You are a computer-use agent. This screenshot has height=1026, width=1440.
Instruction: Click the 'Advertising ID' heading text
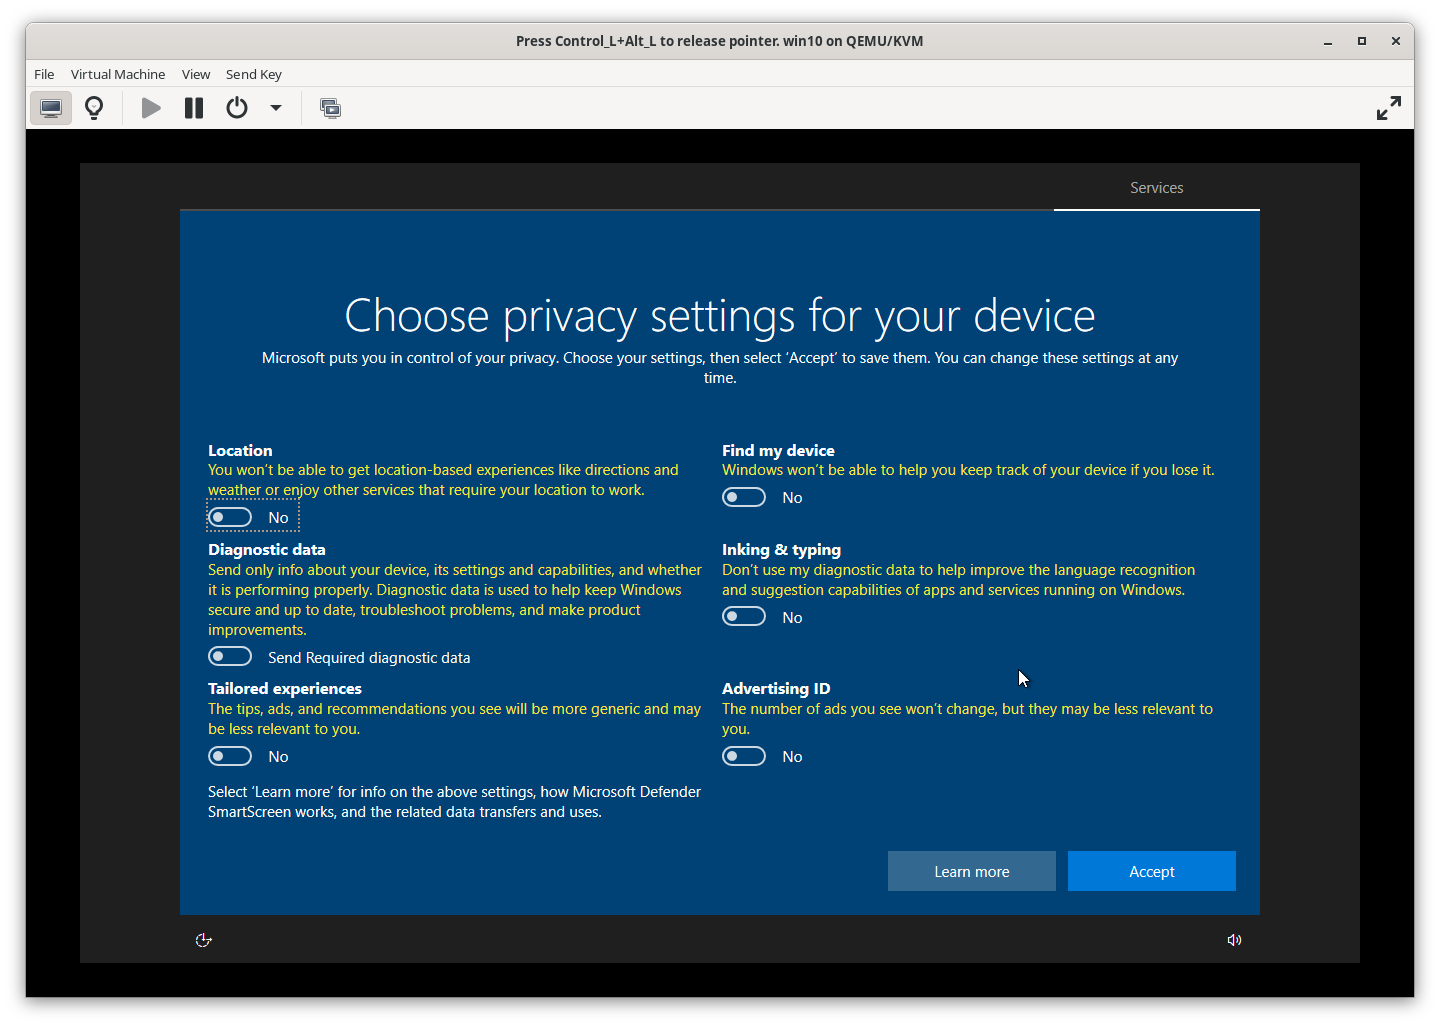coord(776,689)
